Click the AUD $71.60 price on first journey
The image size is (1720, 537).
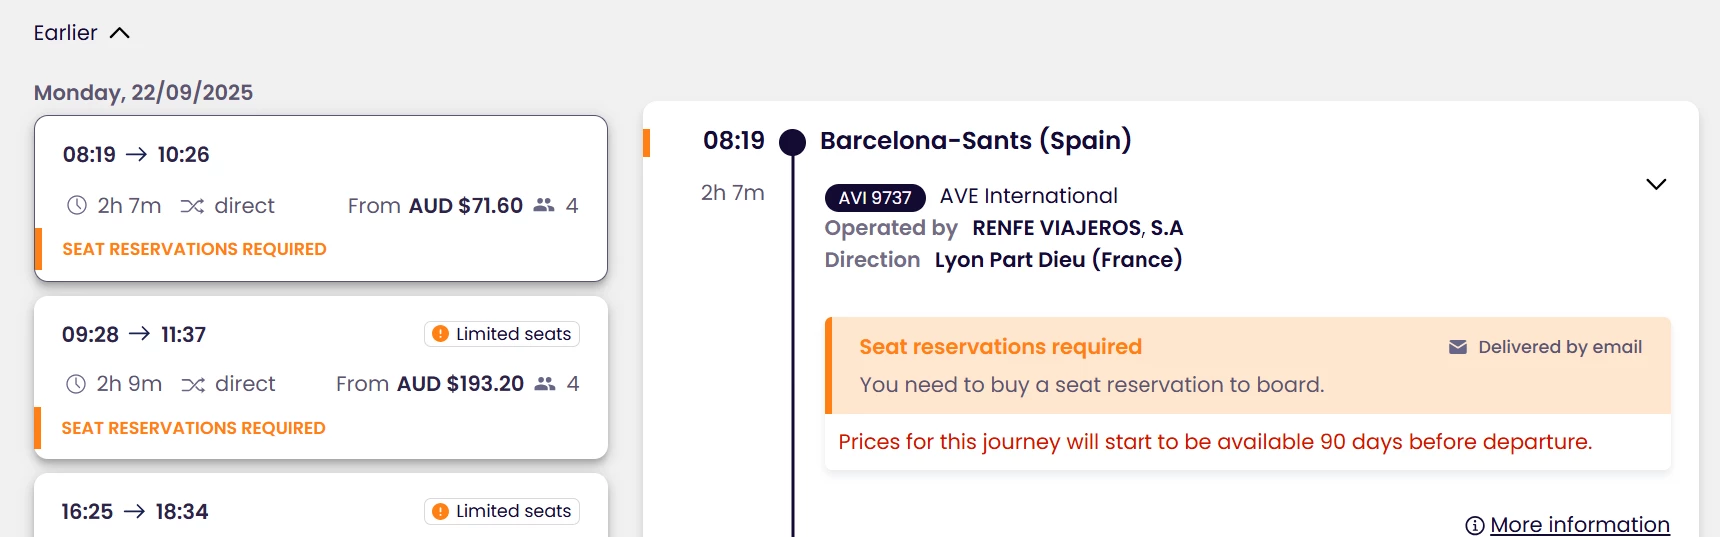click(465, 206)
